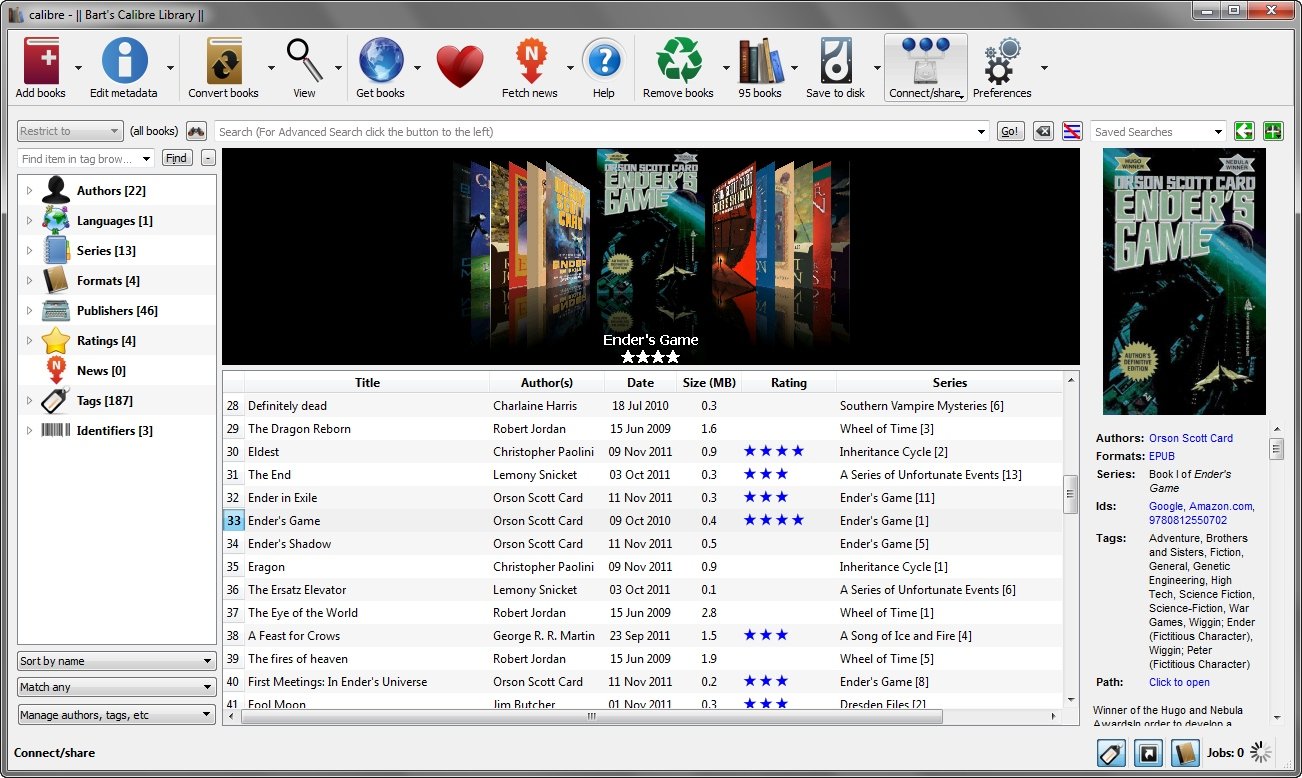The height and width of the screenshot is (778, 1302).
Task: Click the minus collapse button beside Find
Action: click(x=208, y=158)
